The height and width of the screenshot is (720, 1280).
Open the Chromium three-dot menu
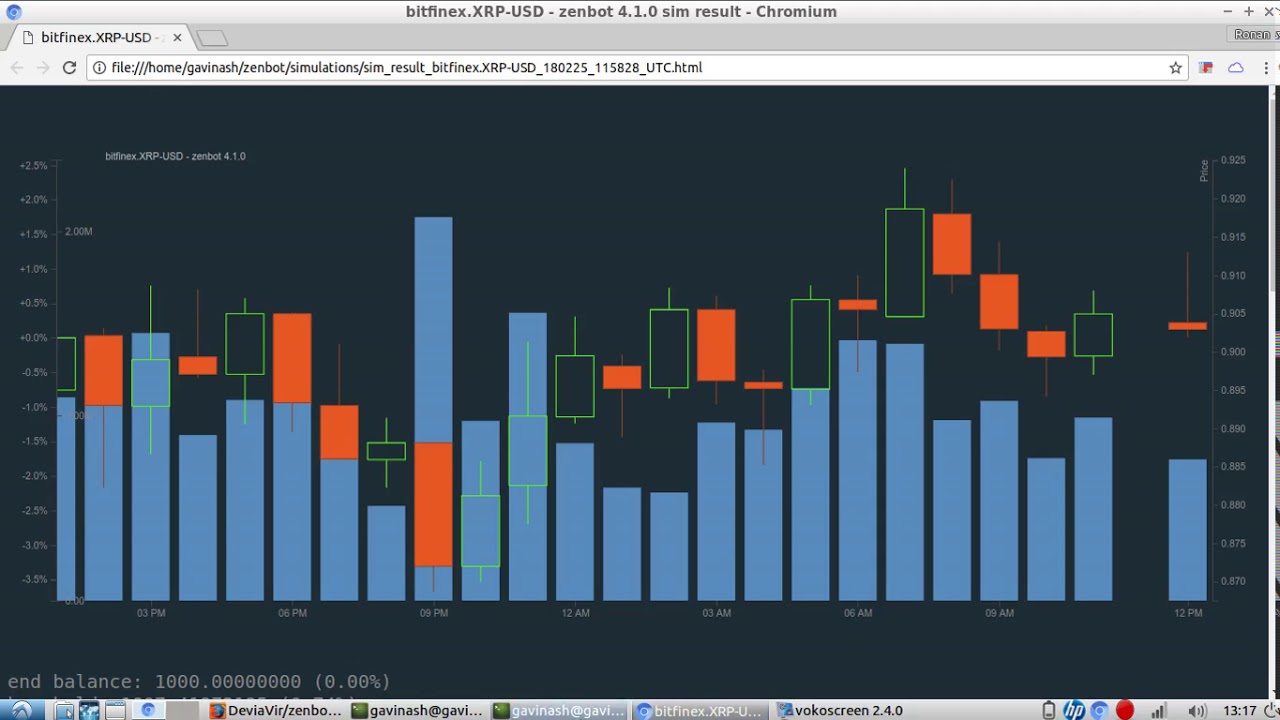(x=1266, y=68)
